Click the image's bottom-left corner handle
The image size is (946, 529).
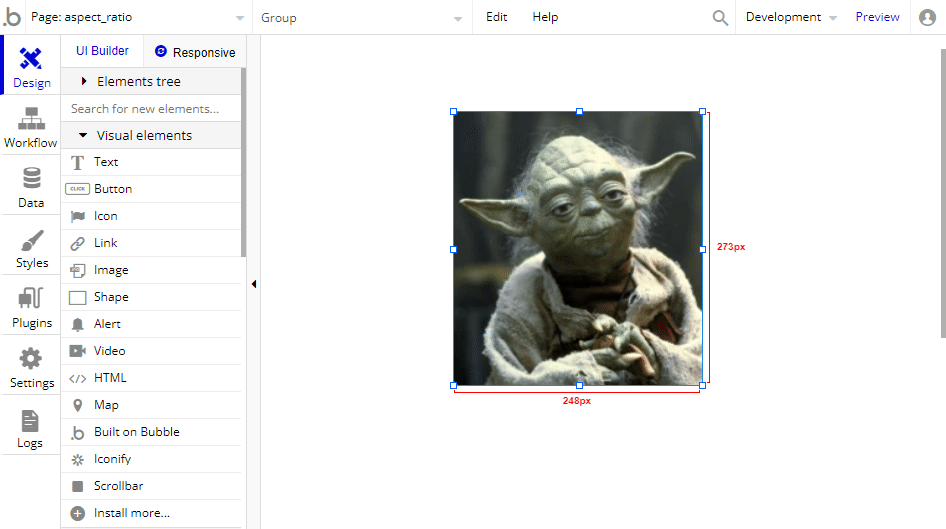[x=454, y=385]
